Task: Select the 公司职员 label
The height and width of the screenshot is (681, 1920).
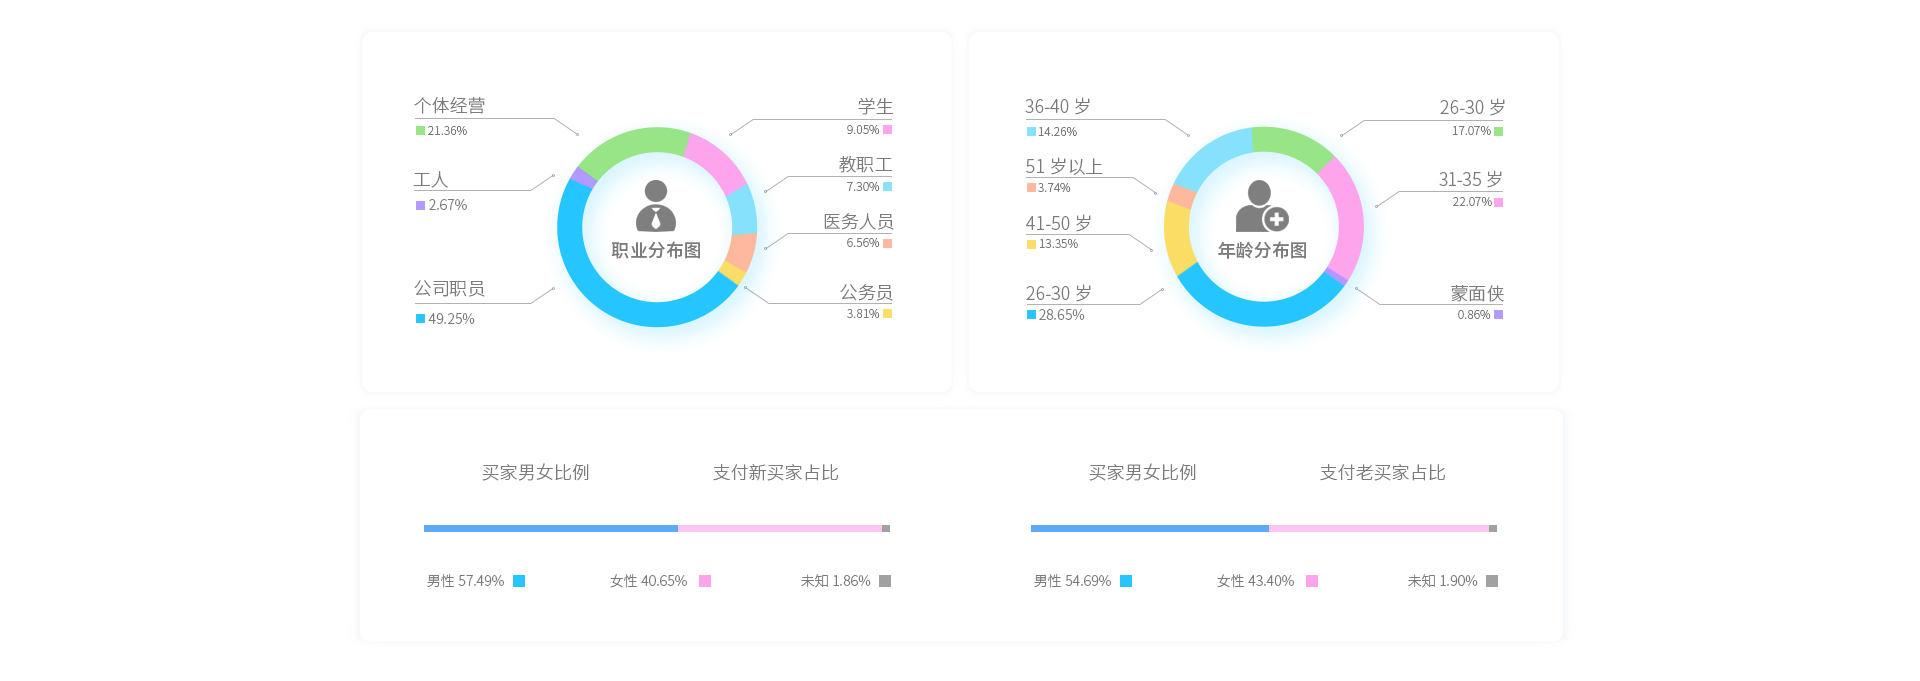Action: [x=450, y=289]
